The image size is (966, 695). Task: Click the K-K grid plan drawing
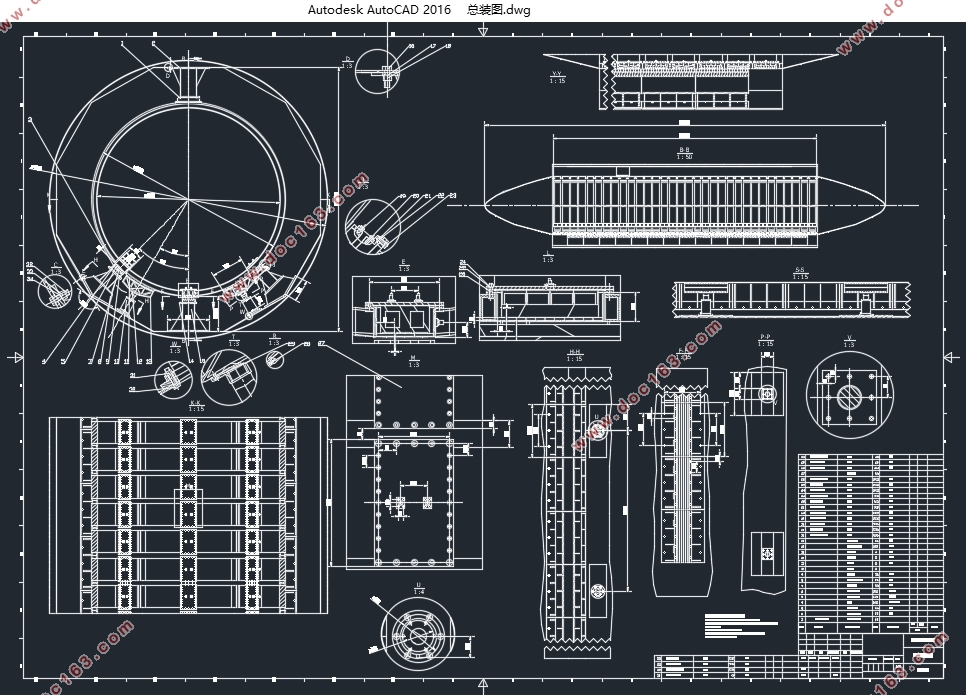tap(189, 515)
